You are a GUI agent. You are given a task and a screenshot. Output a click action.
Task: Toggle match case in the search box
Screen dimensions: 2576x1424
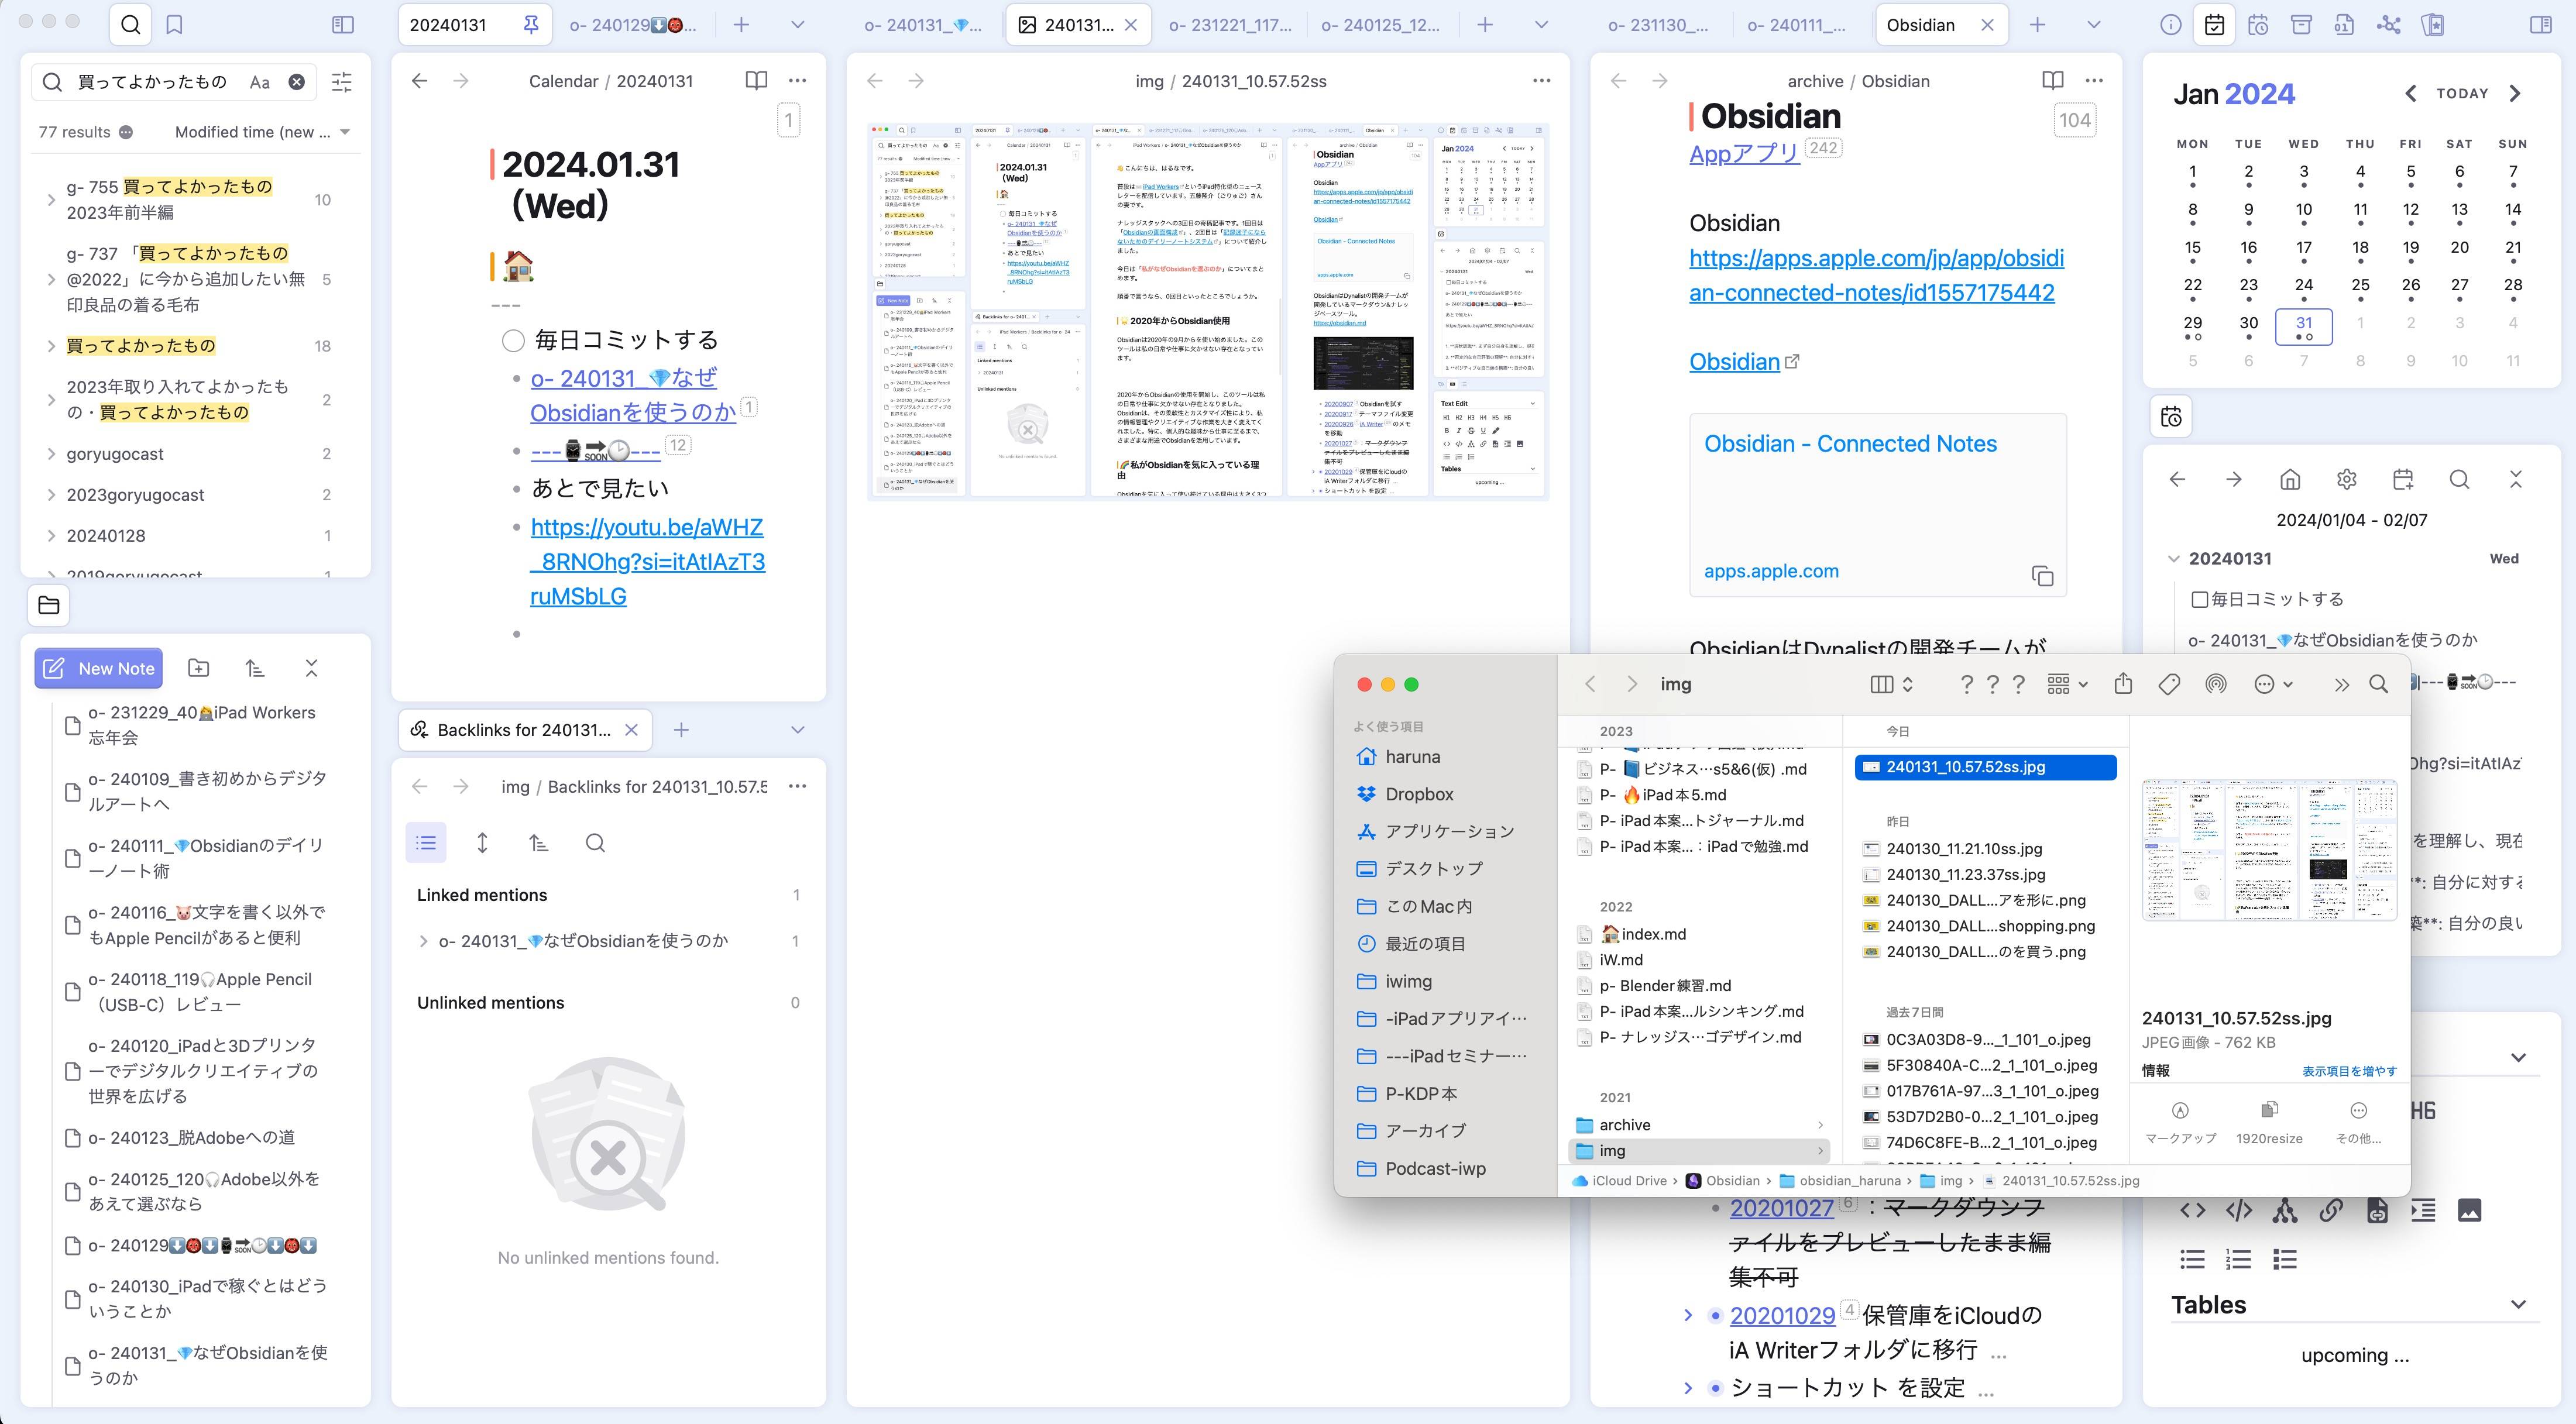[260, 82]
